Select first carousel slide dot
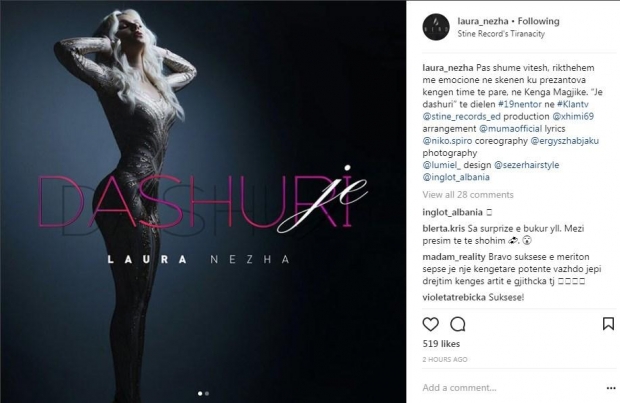The width and height of the screenshot is (620, 403). click(x=200, y=394)
